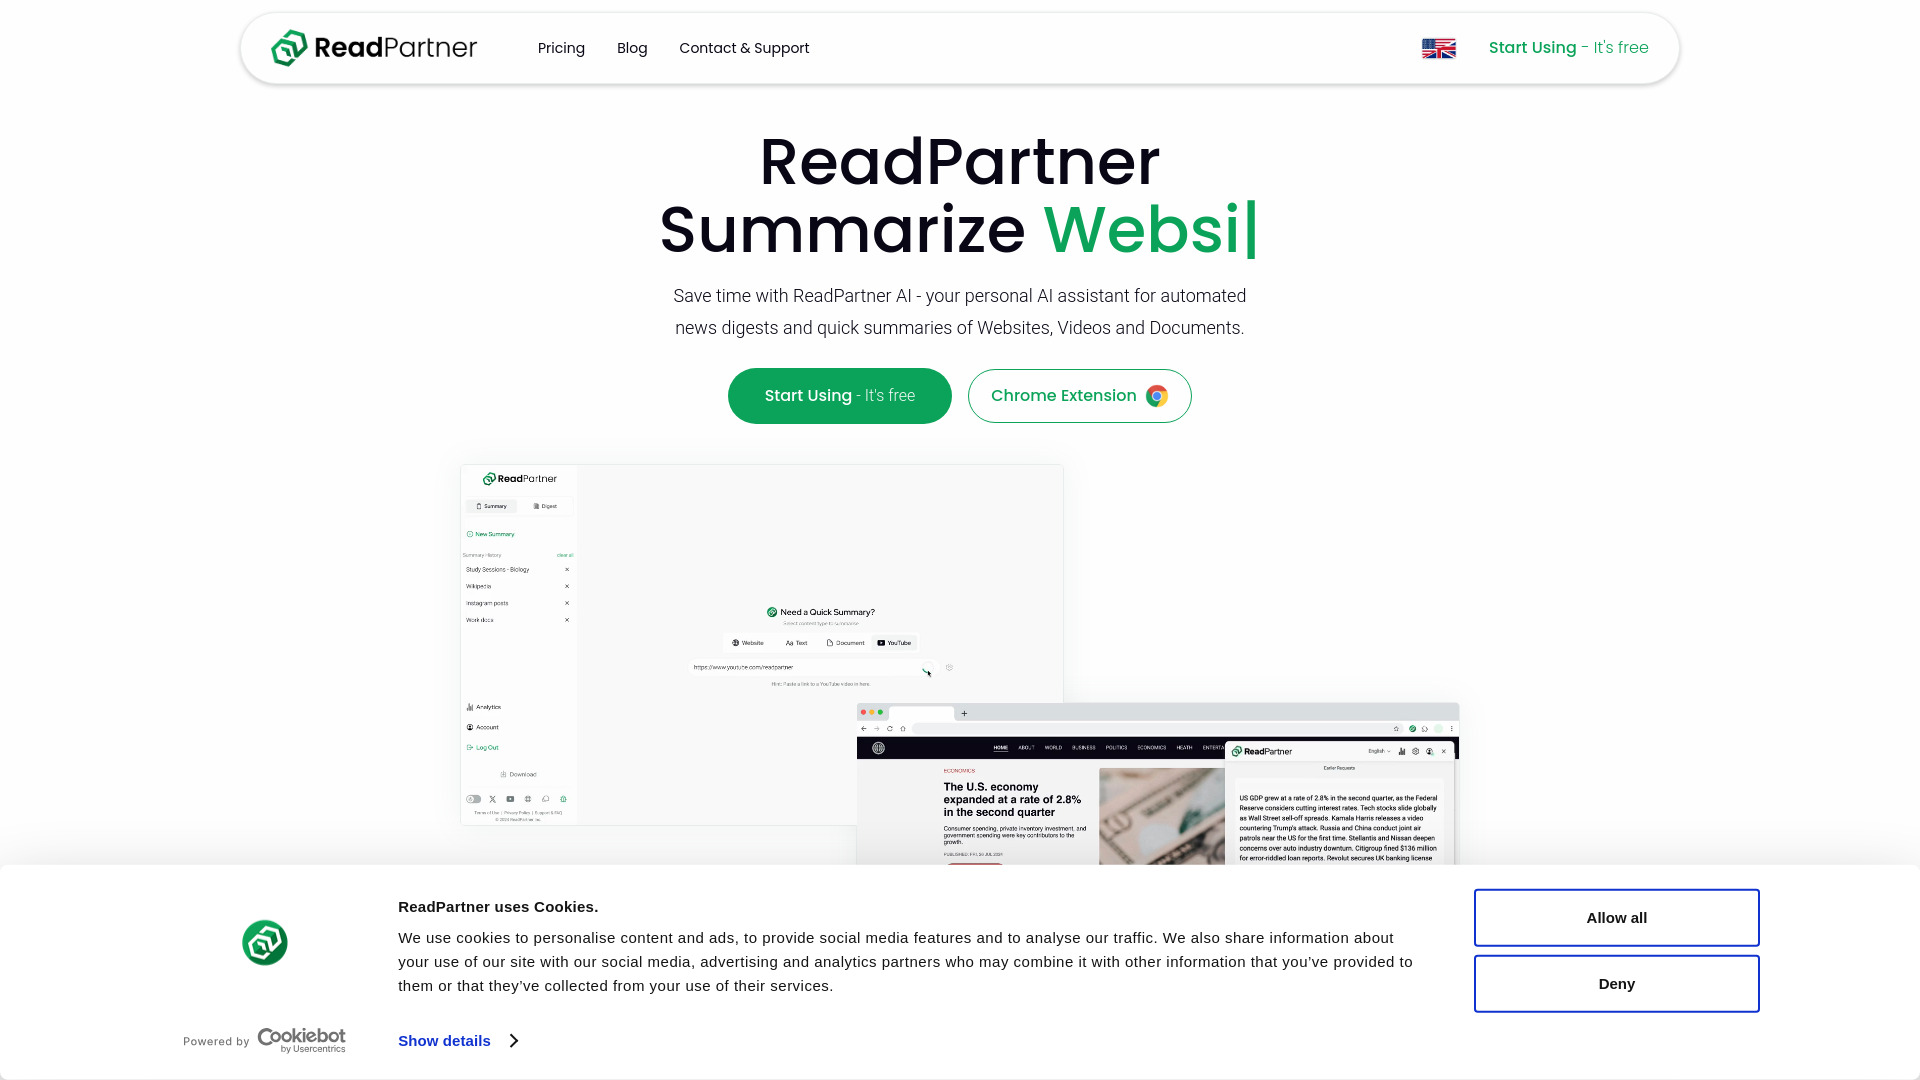Toggle the Contact & Support dropdown
This screenshot has width=1920, height=1080.
pos(744,47)
